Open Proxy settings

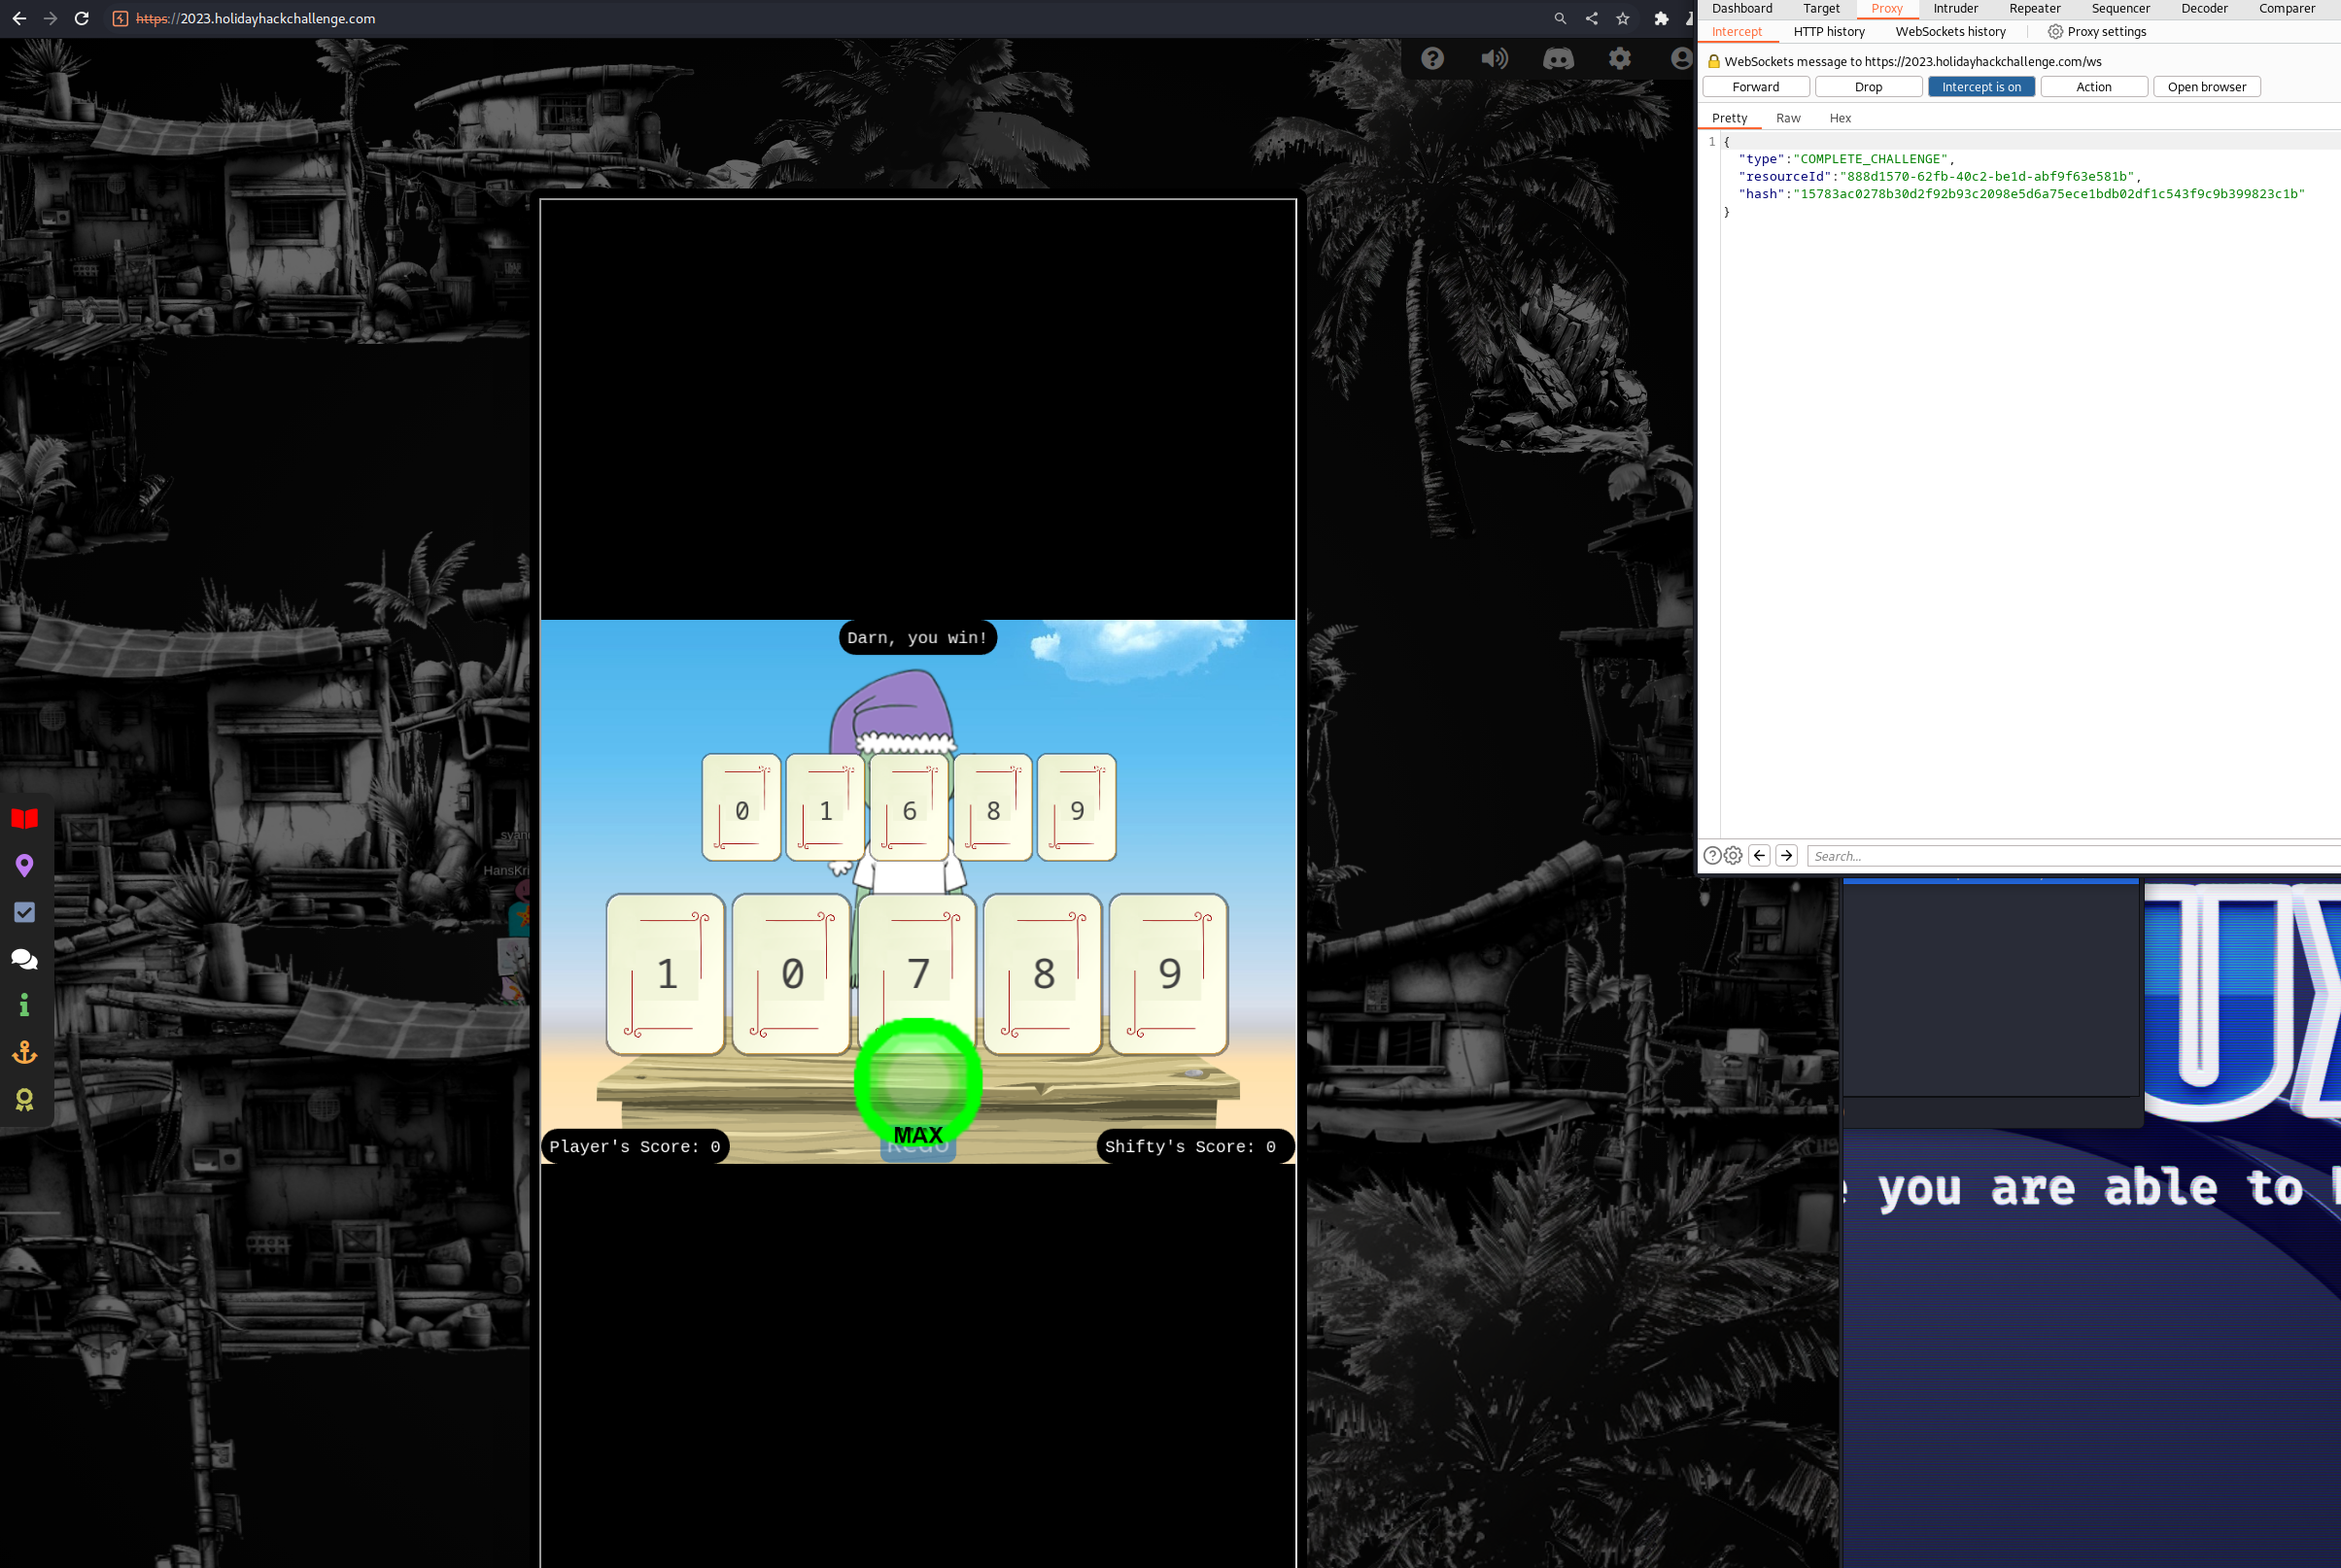tap(2097, 32)
